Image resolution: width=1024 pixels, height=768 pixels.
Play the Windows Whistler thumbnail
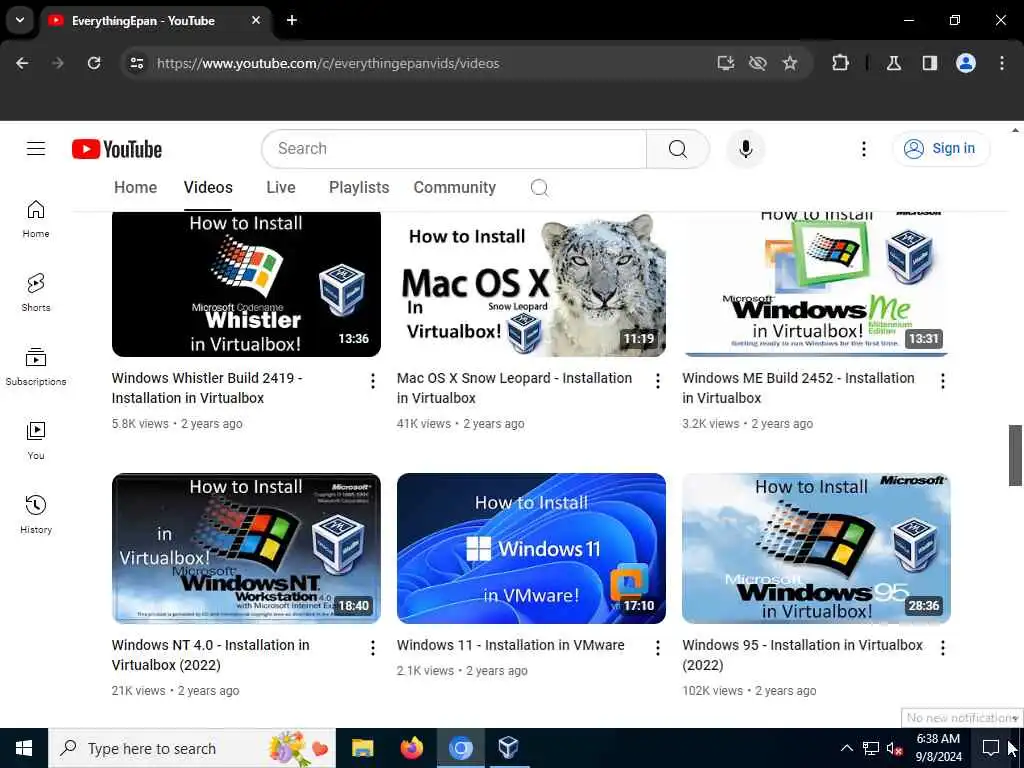click(x=246, y=284)
